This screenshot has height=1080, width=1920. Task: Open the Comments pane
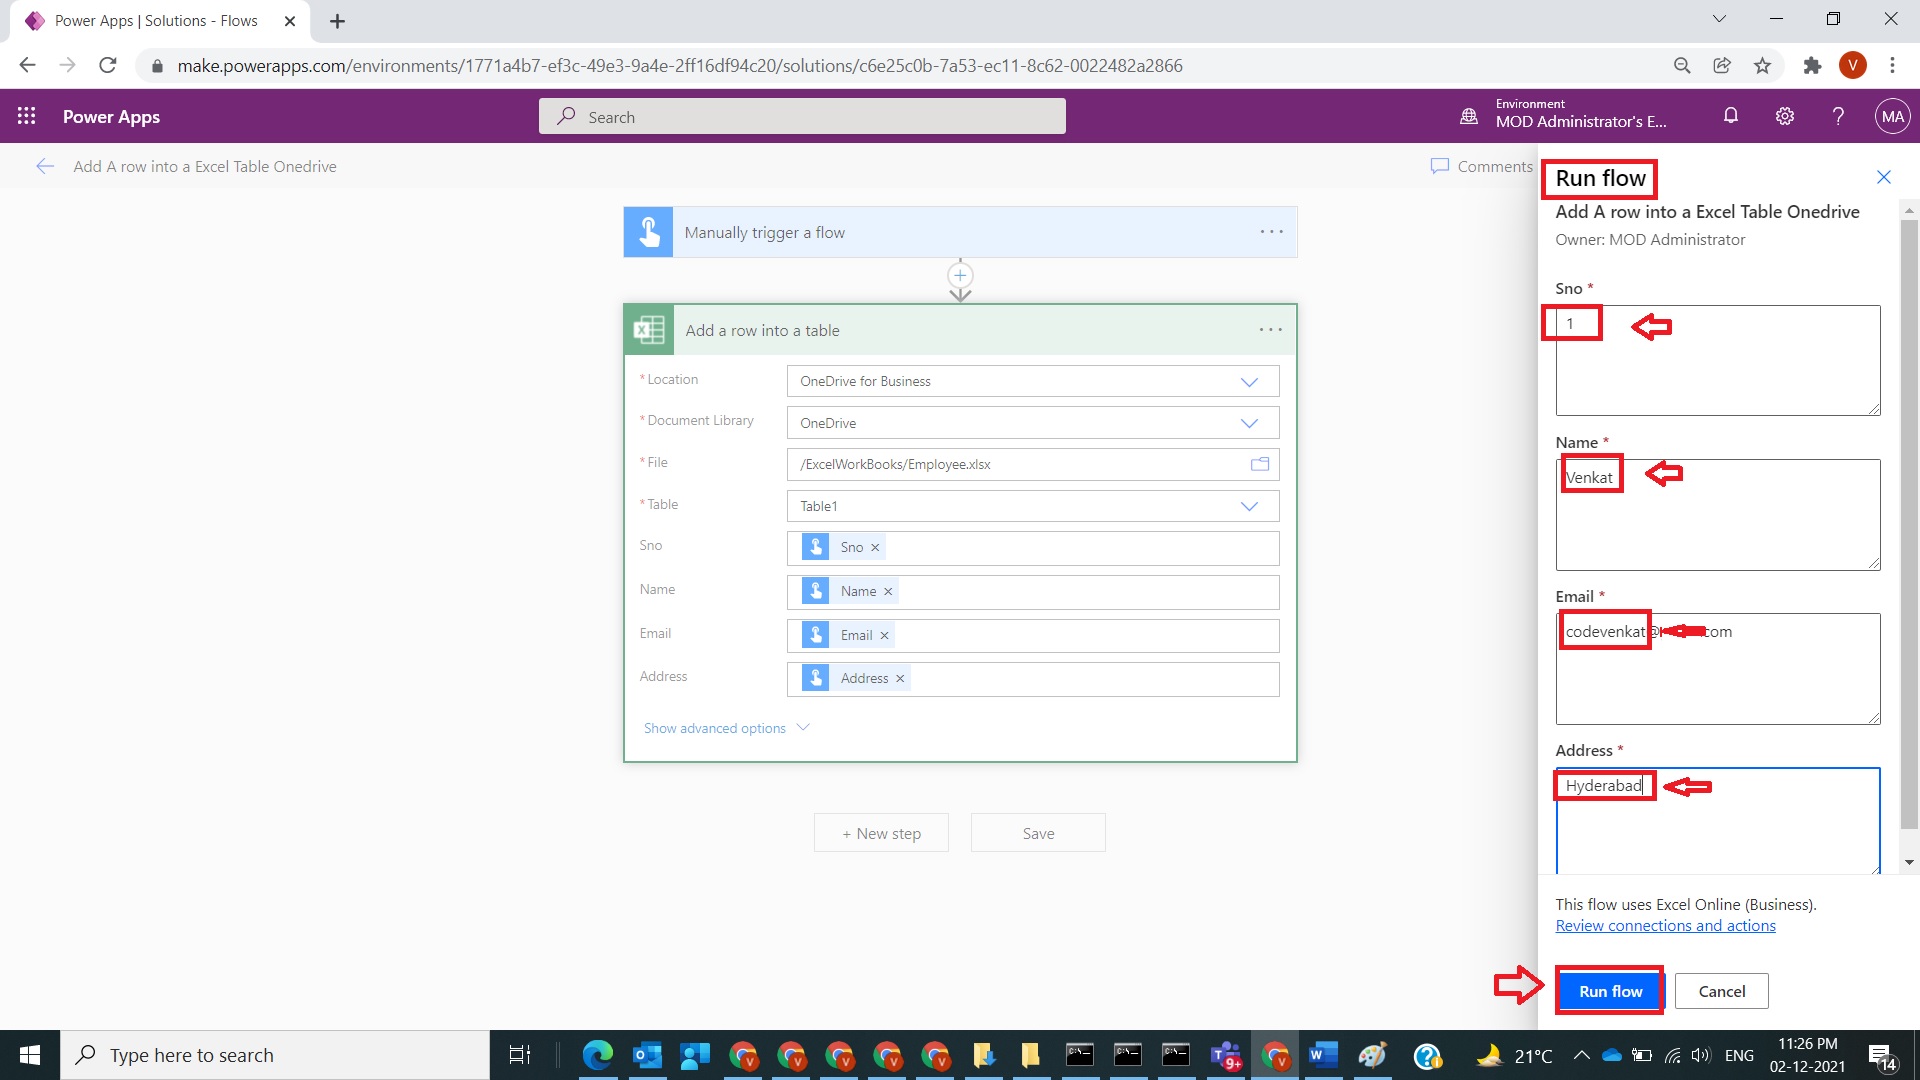[1482, 166]
